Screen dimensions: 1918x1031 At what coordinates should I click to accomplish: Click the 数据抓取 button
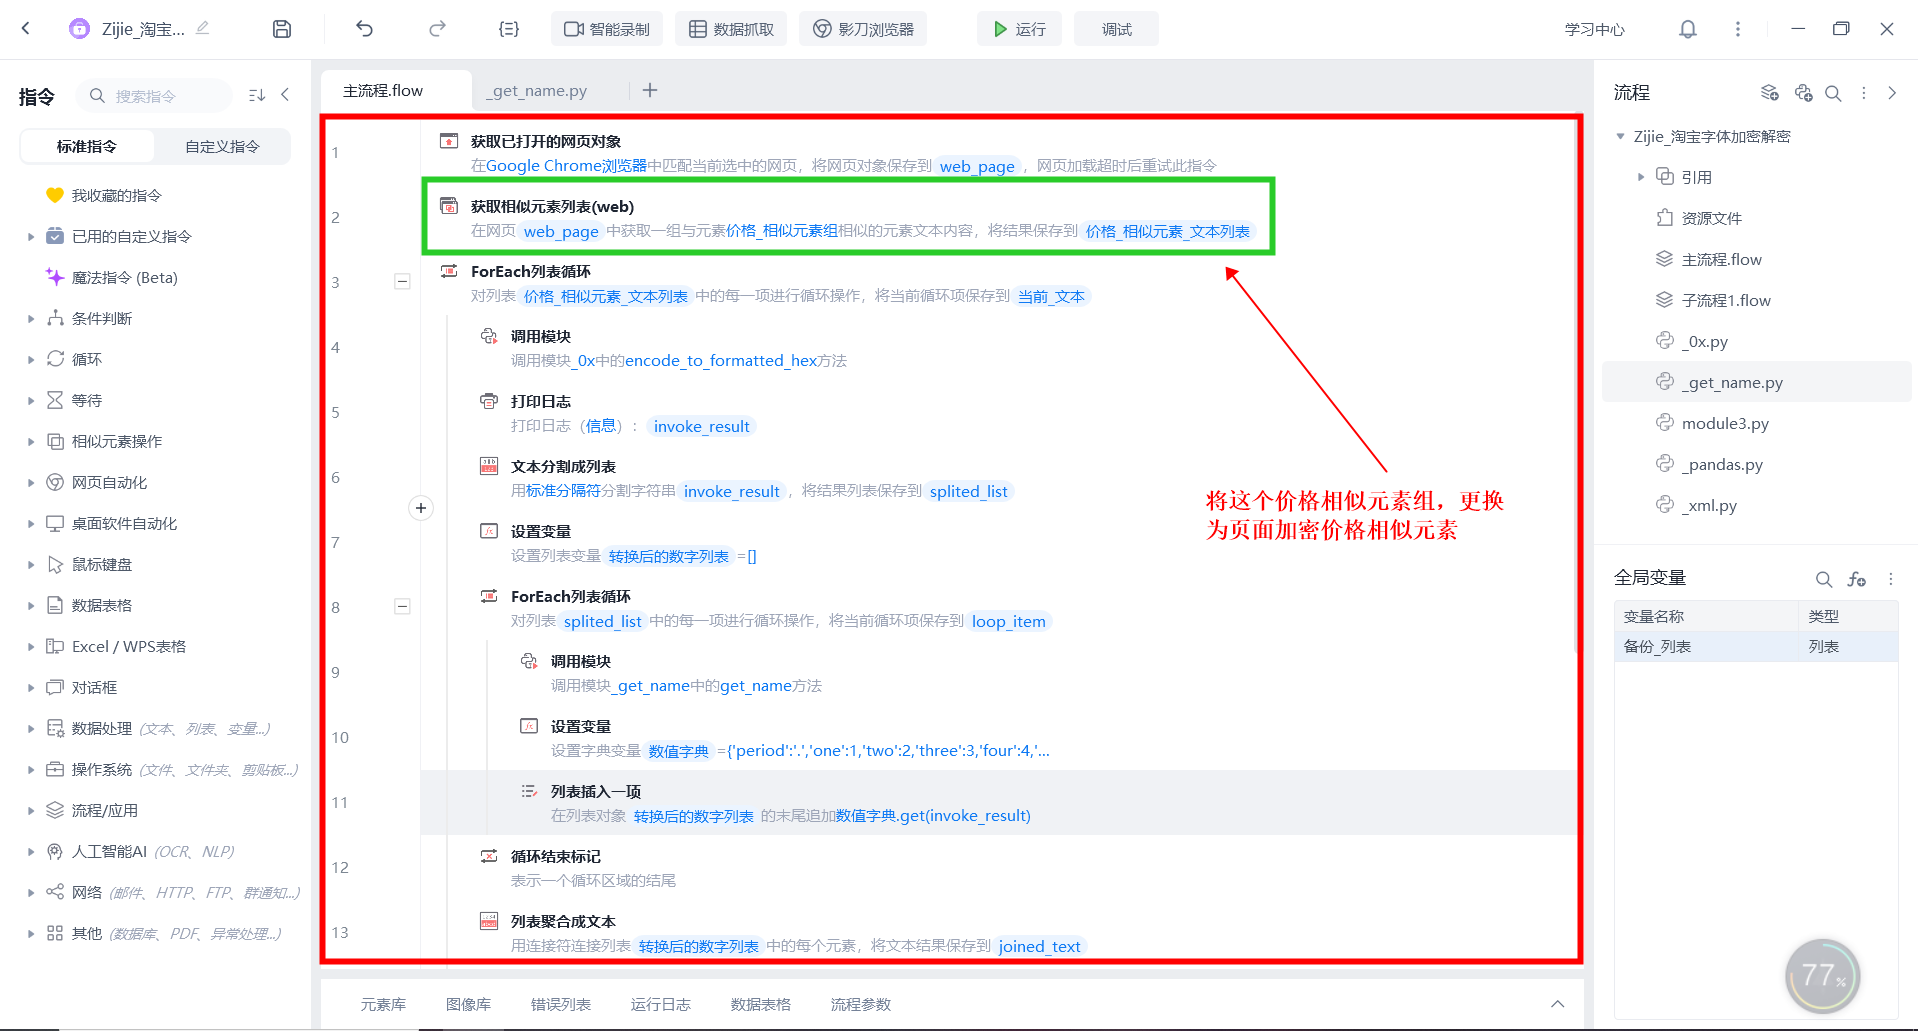pos(731,29)
